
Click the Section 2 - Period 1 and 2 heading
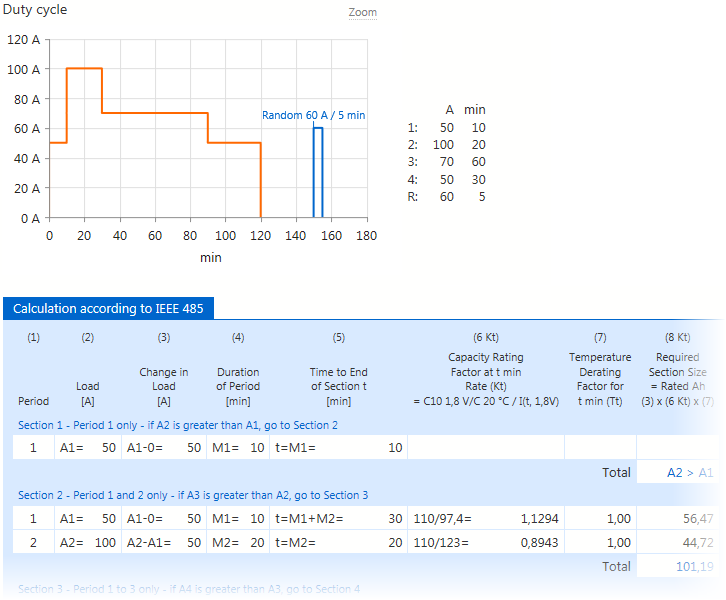[x=193, y=495]
